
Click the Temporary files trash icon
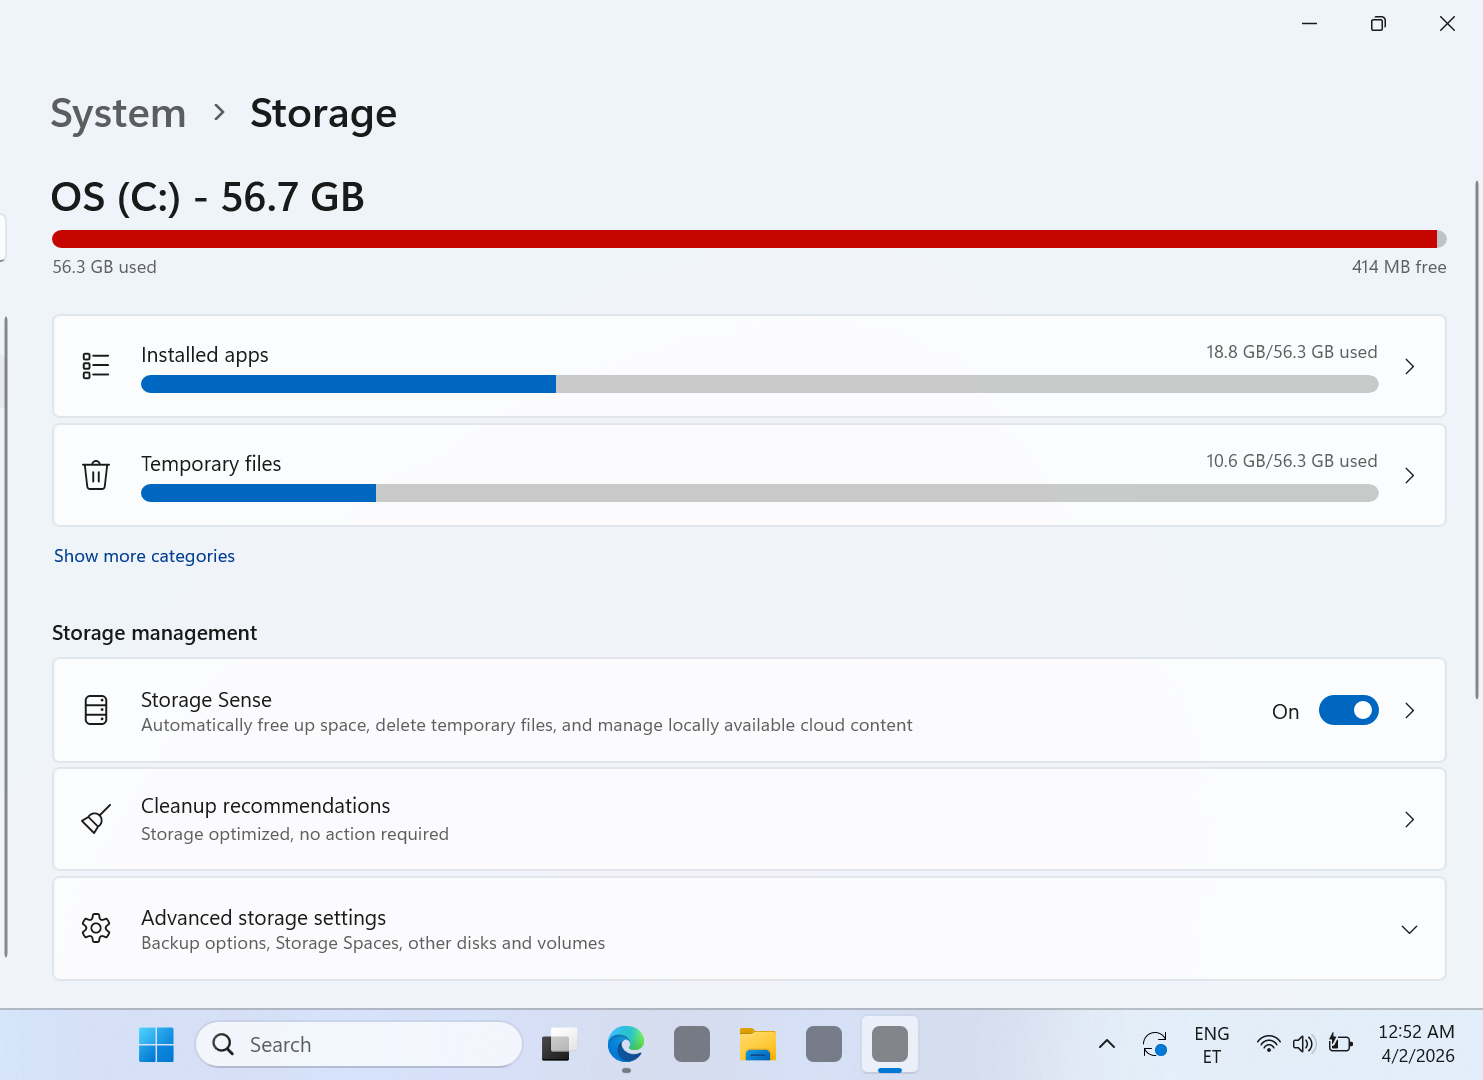coord(96,475)
